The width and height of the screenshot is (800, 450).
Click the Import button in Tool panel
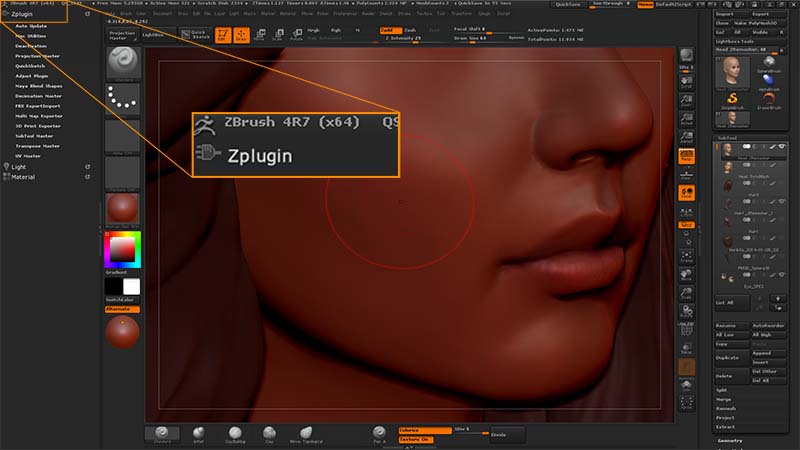tap(732, 14)
